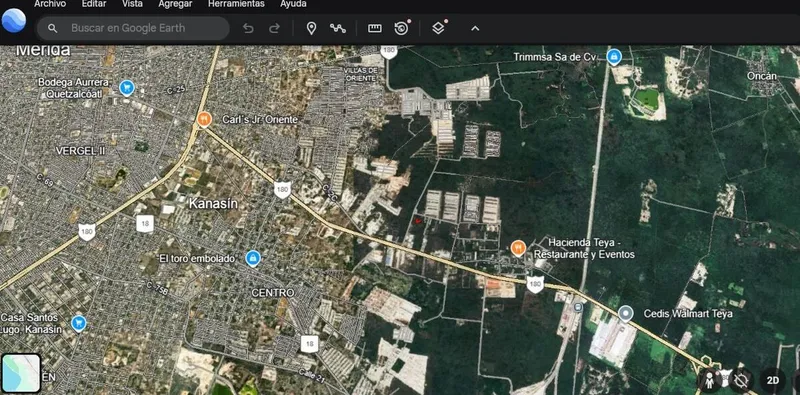Collapse the toolbar using the up chevron

click(x=475, y=29)
